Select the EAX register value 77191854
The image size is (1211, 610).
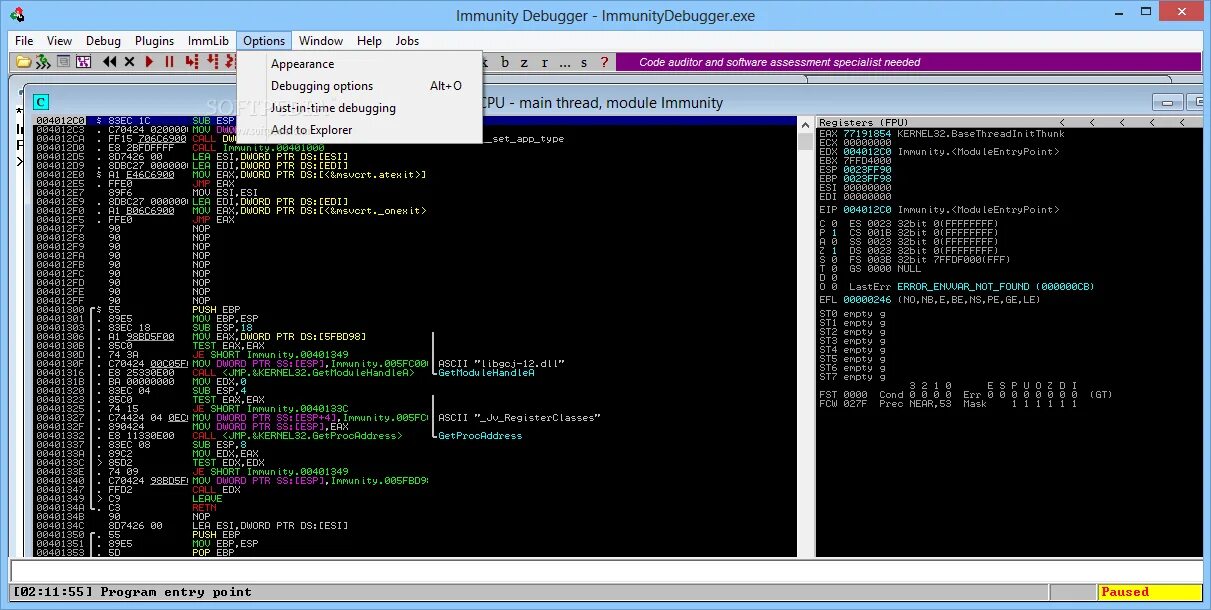pyautogui.click(x=868, y=134)
